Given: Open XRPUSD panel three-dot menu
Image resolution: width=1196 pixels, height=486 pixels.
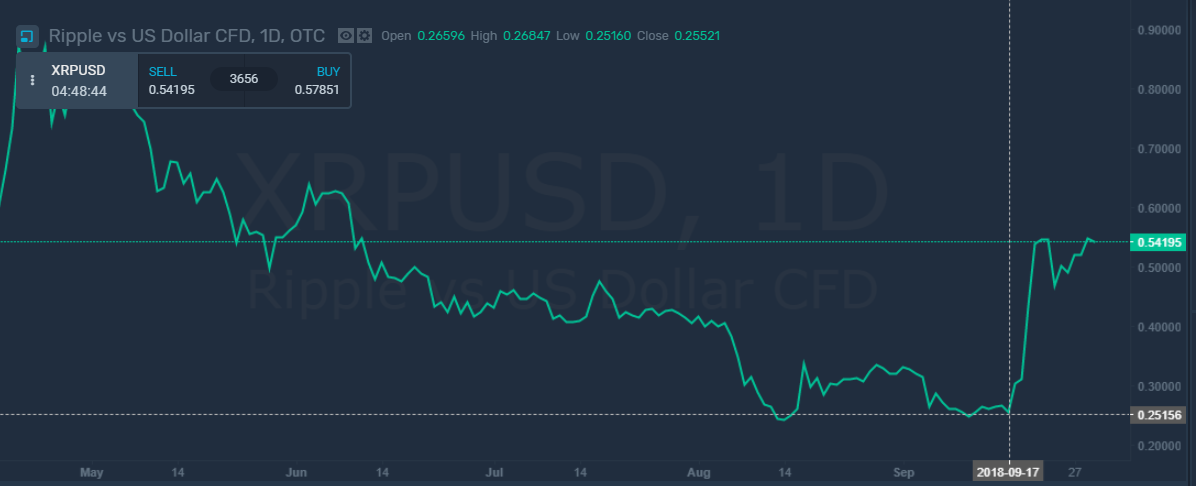Looking at the screenshot, I should 32,80.
